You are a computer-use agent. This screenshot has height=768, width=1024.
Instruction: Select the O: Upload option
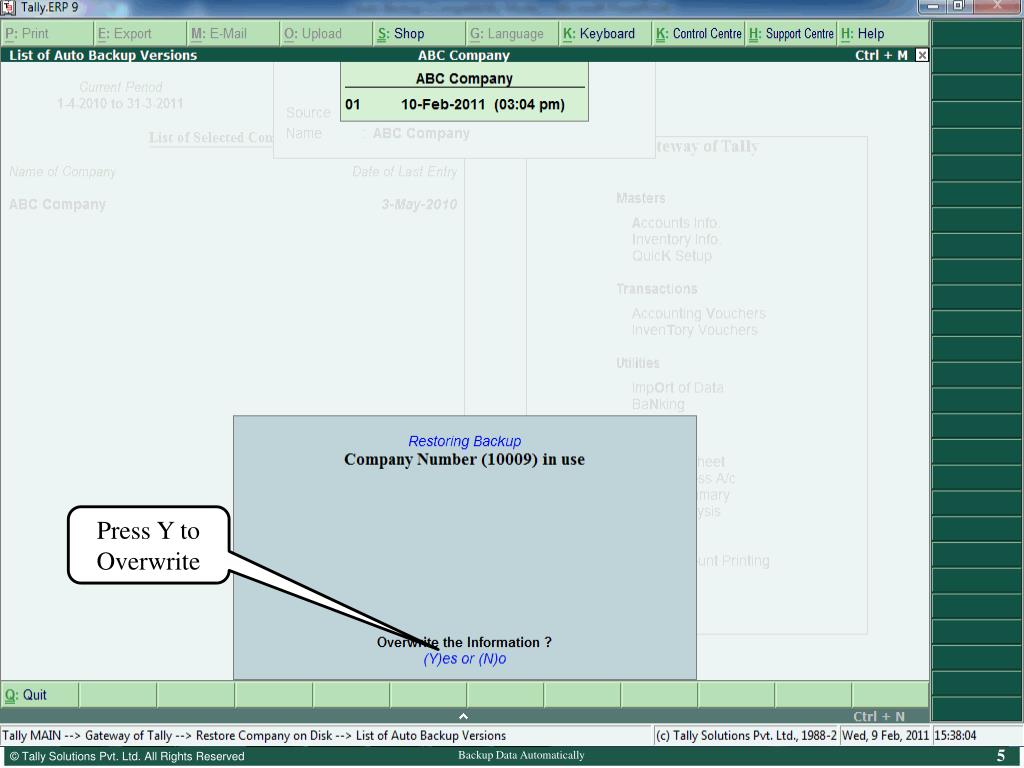pos(326,34)
